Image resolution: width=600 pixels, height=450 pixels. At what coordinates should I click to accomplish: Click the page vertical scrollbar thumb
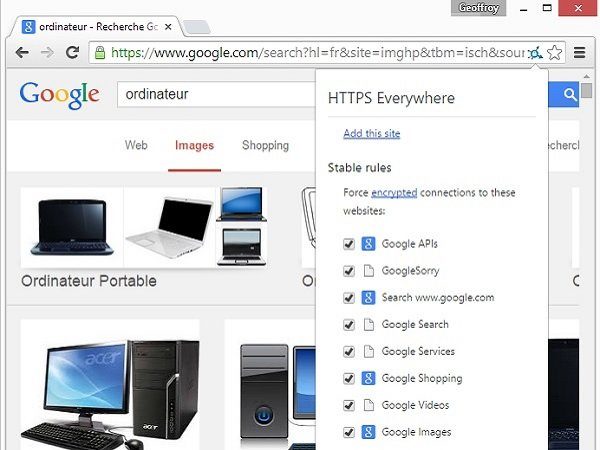point(586,91)
